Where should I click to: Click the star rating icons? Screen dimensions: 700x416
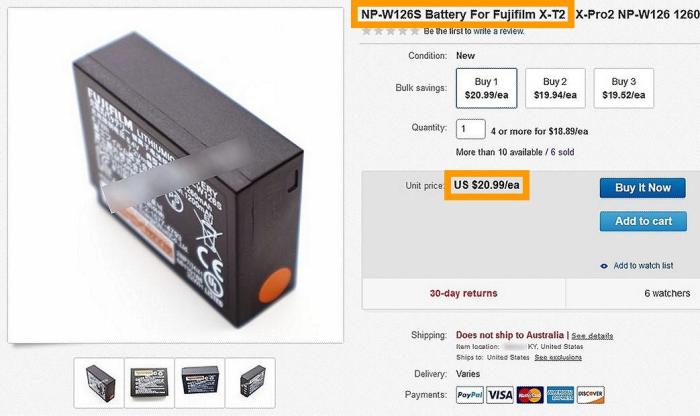391,31
